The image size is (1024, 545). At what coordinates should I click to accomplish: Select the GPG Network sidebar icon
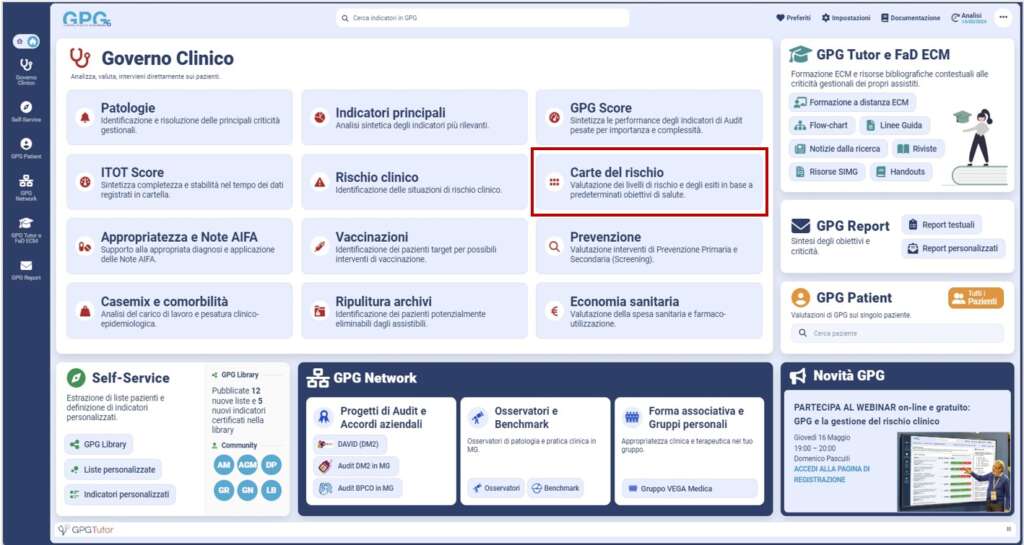[x=26, y=186]
